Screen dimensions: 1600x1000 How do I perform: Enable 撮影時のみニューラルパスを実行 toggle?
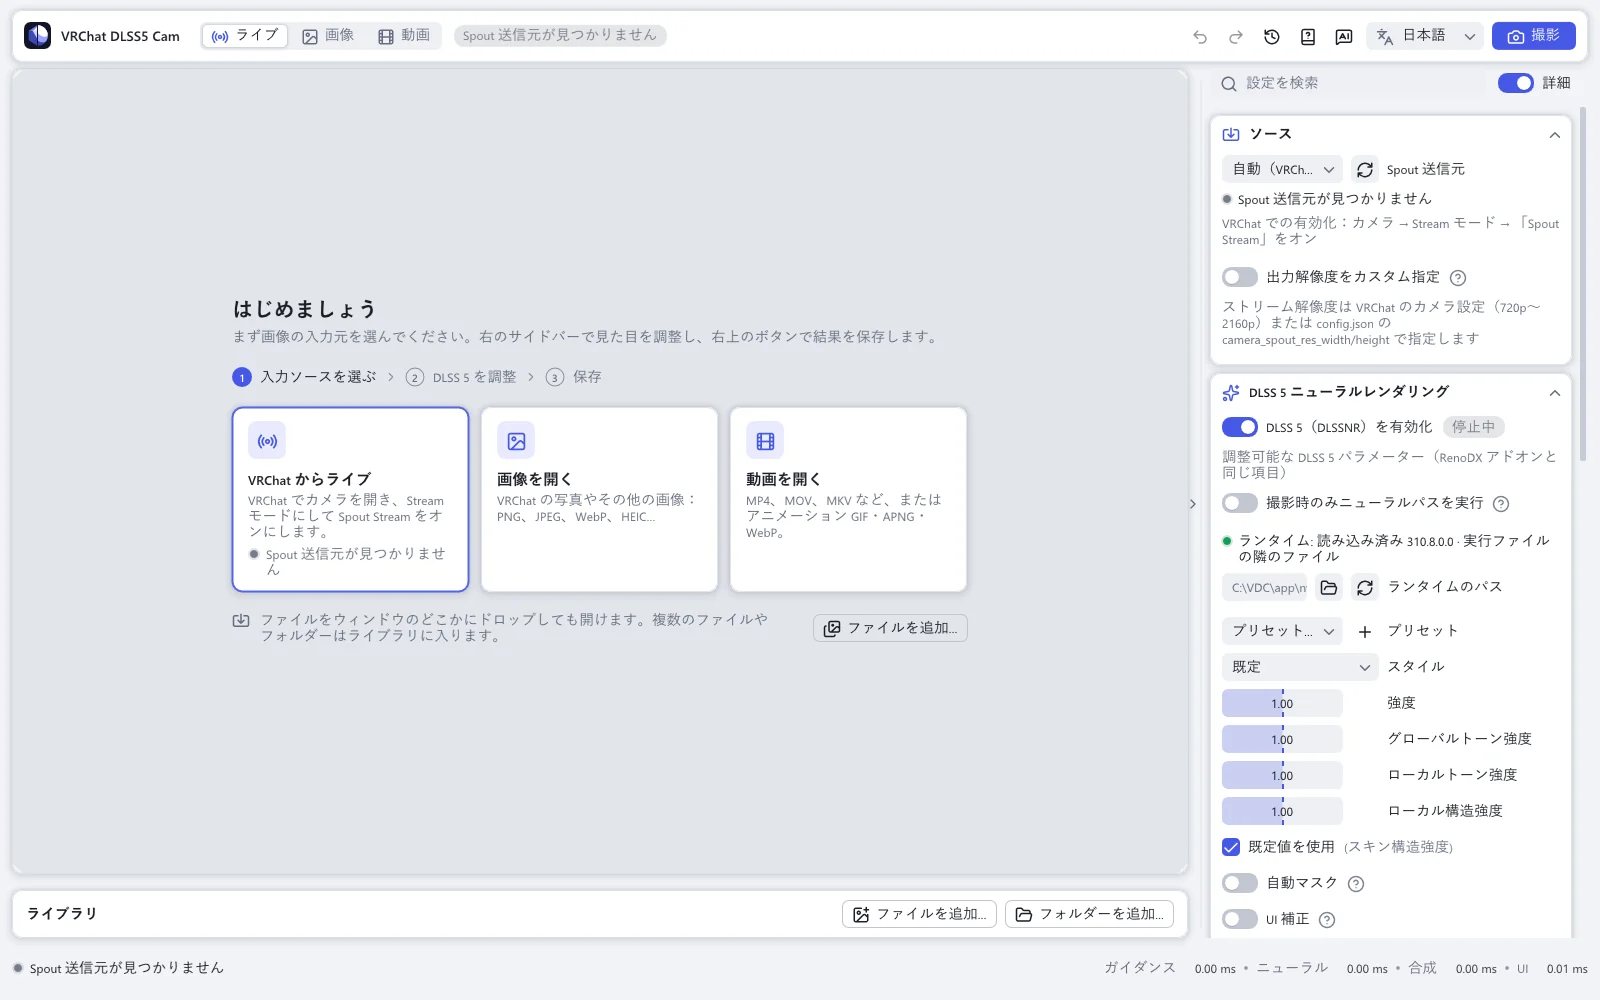tap(1240, 503)
